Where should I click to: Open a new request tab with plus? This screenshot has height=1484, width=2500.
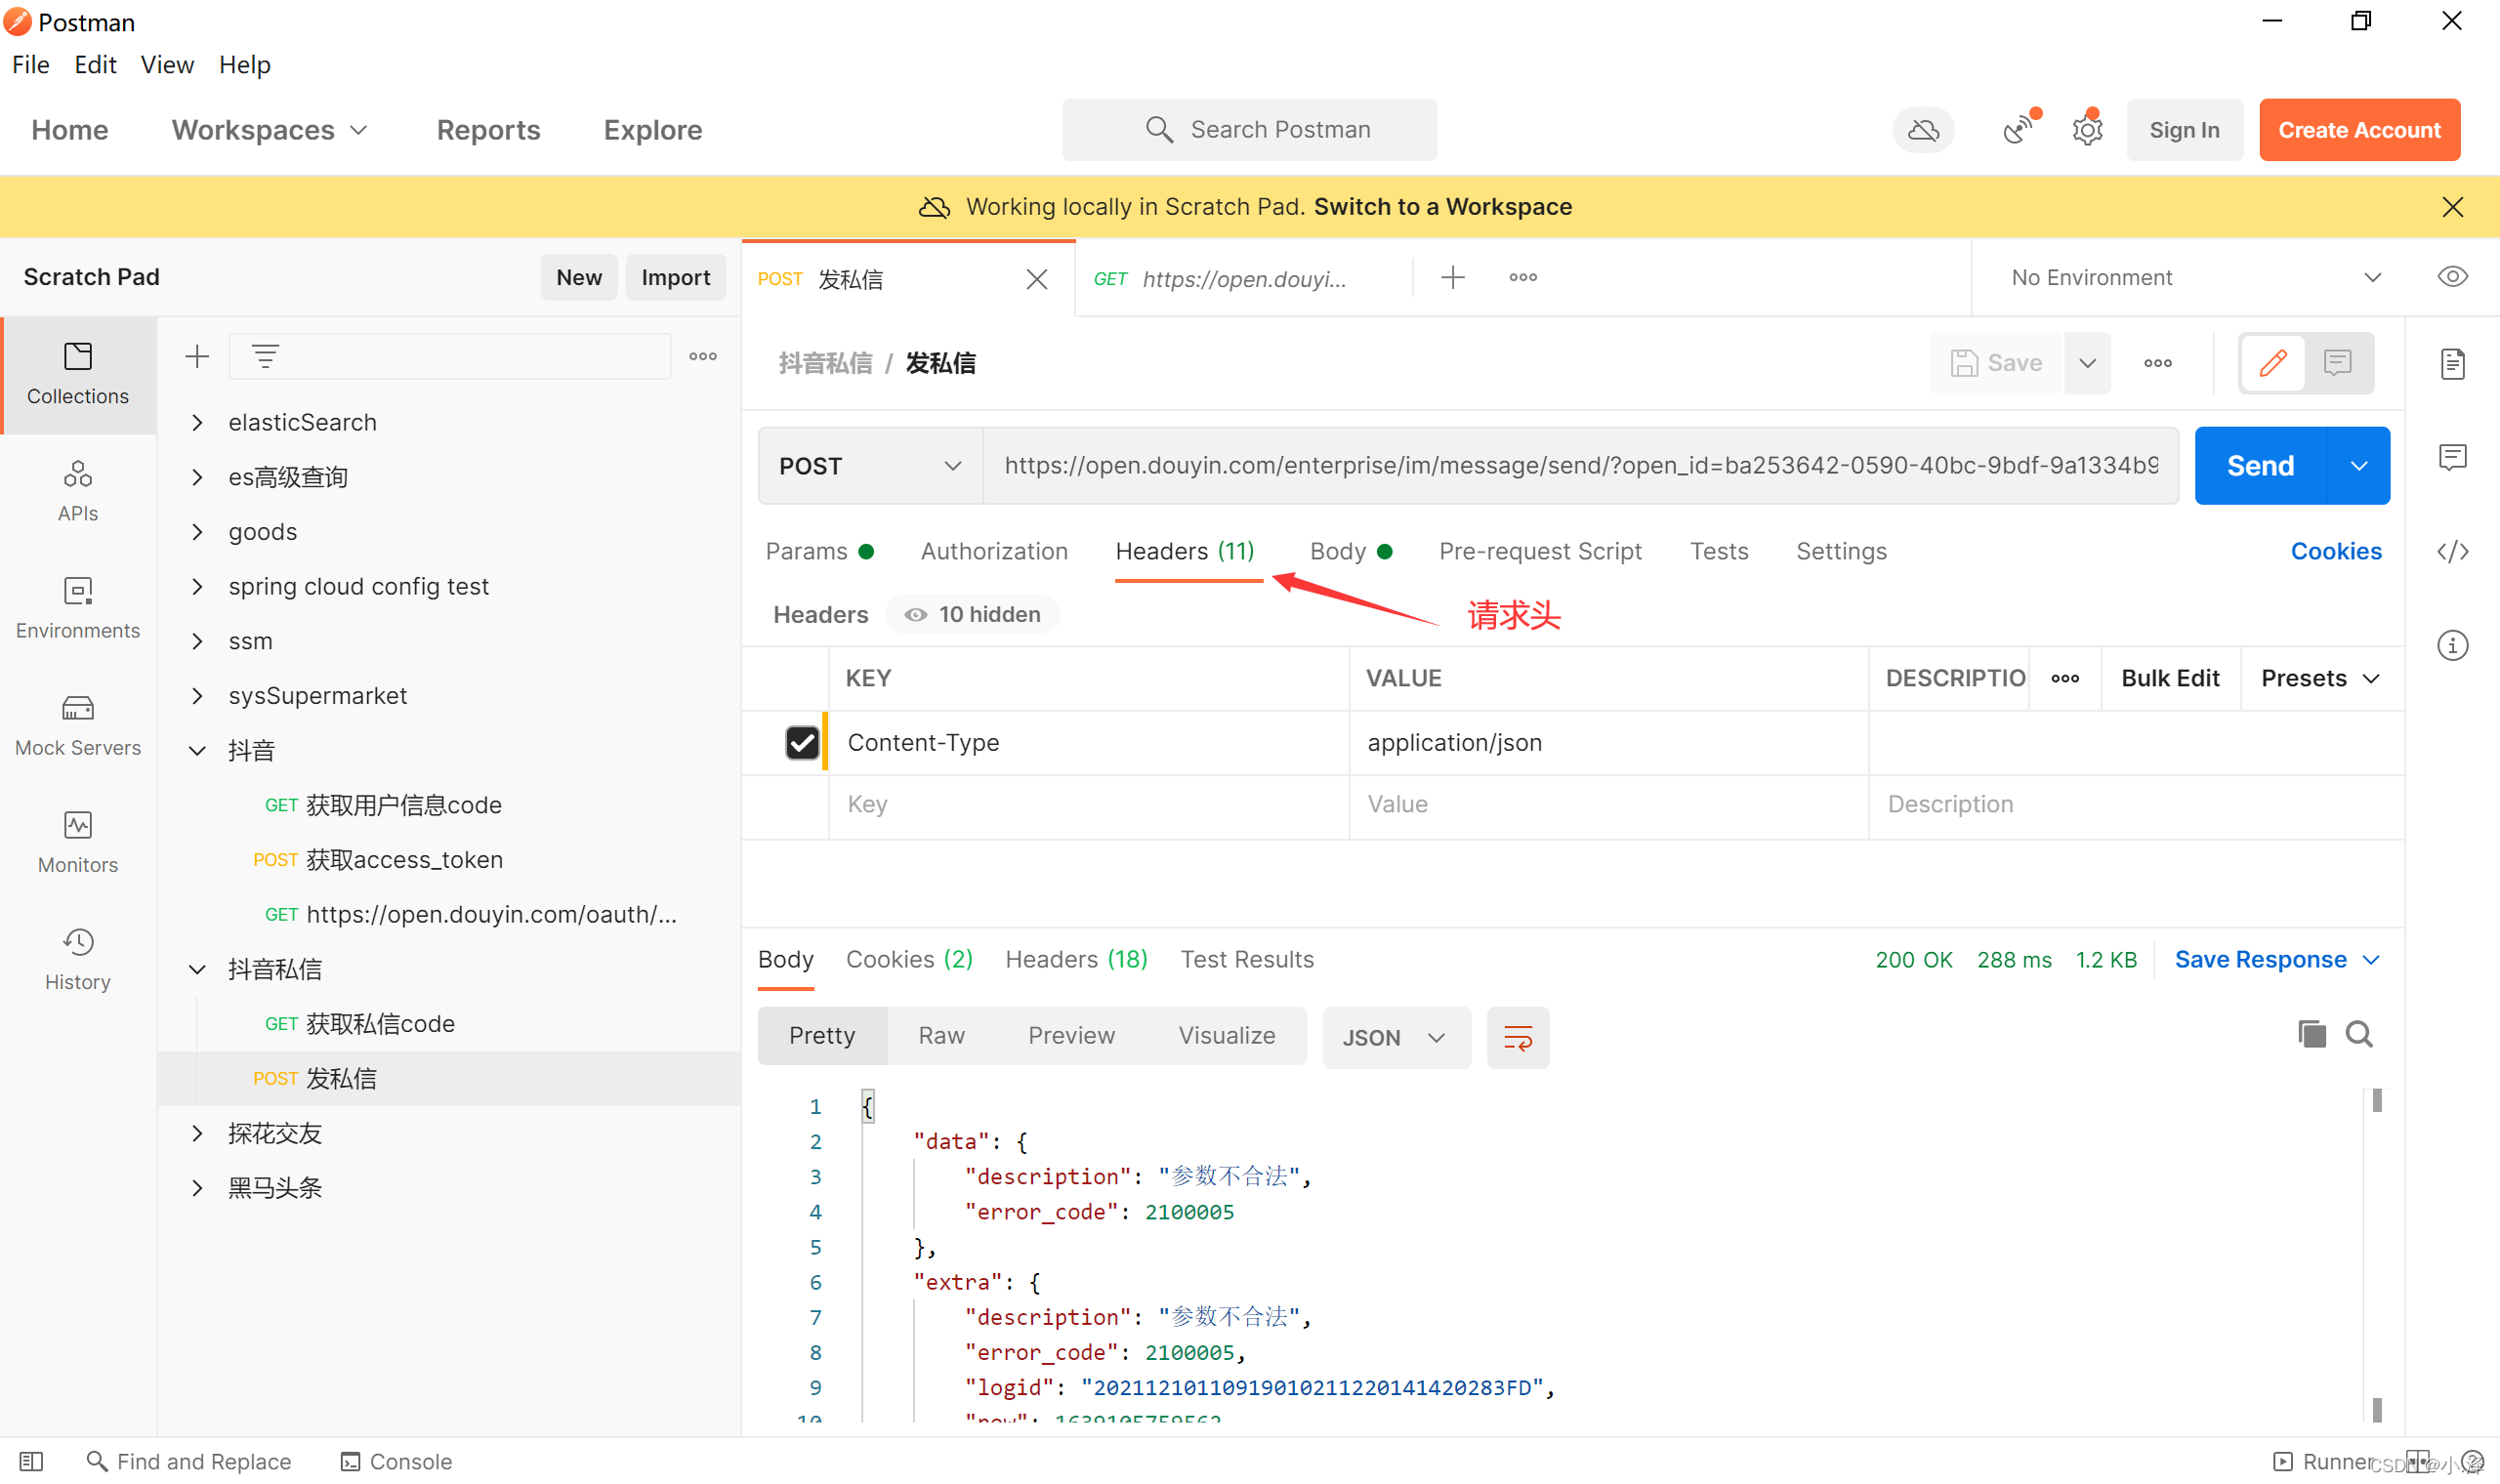click(x=1453, y=277)
